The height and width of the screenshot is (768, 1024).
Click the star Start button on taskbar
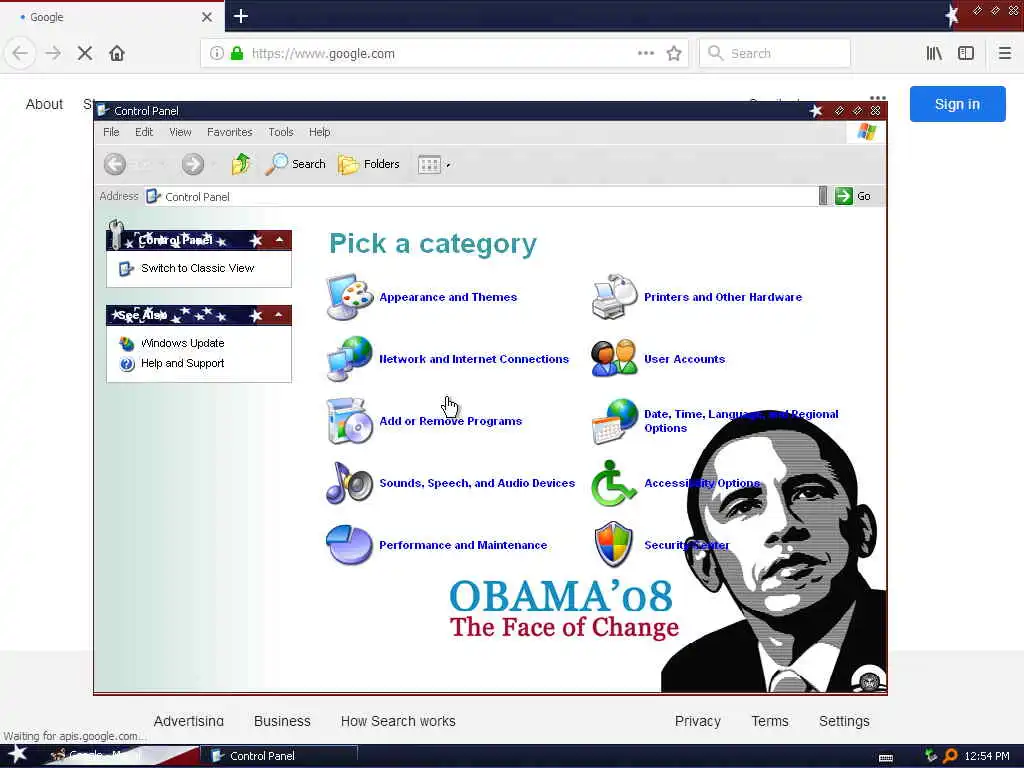(x=18, y=755)
